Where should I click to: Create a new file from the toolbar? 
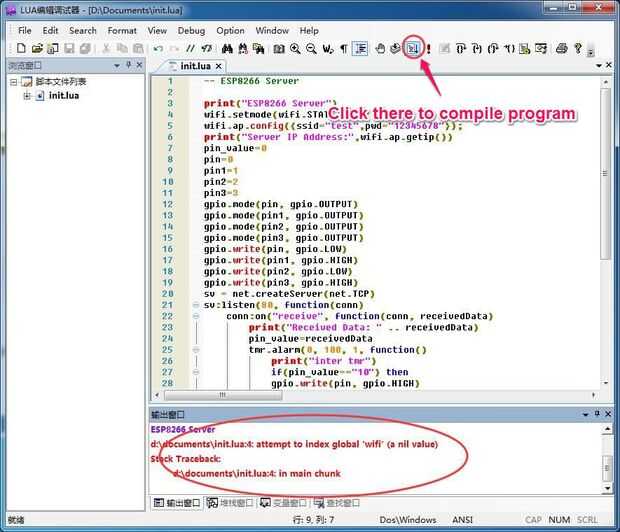[21, 49]
